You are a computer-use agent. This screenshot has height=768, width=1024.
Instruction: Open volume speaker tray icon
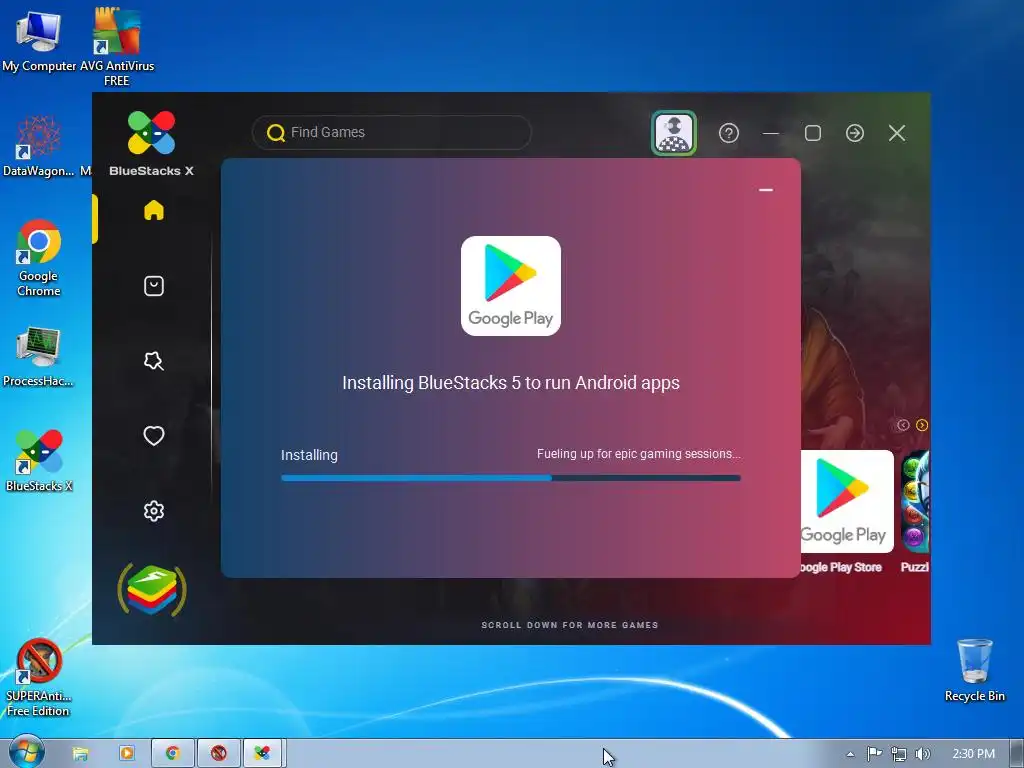pyautogui.click(x=922, y=754)
